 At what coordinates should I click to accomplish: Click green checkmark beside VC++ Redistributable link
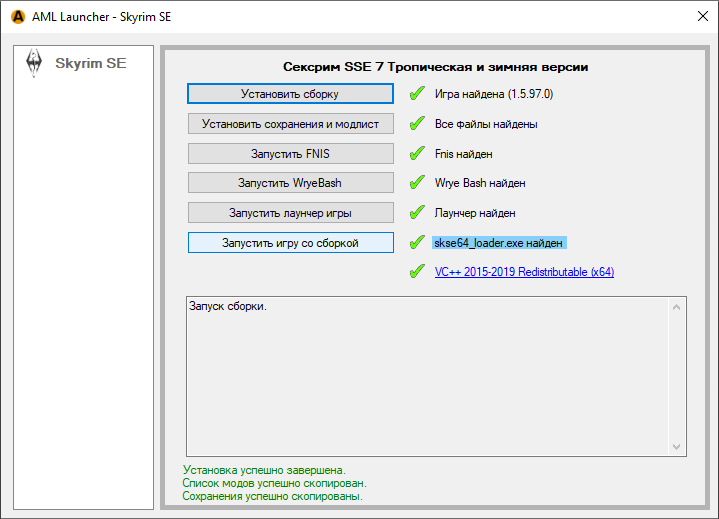tap(417, 272)
